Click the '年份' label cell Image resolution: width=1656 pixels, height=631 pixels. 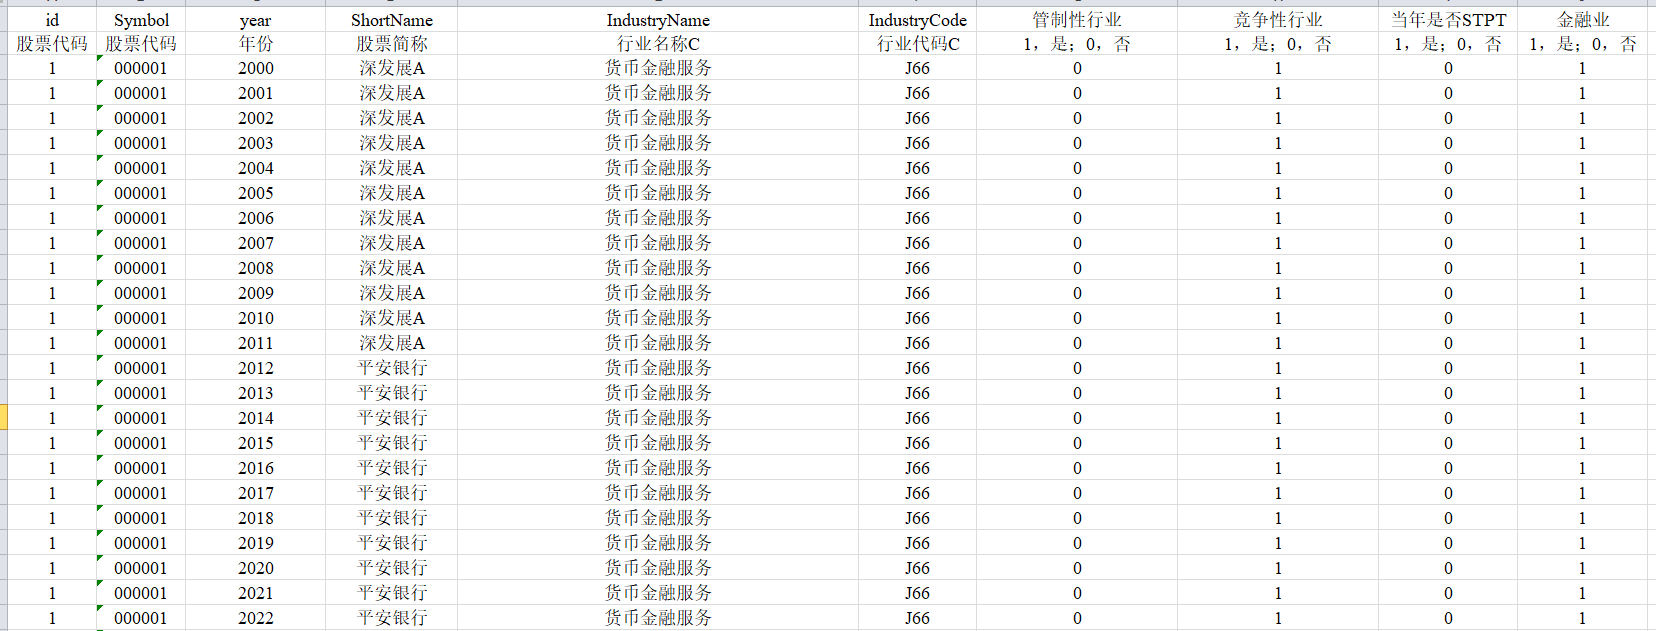[x=255, y=43]
